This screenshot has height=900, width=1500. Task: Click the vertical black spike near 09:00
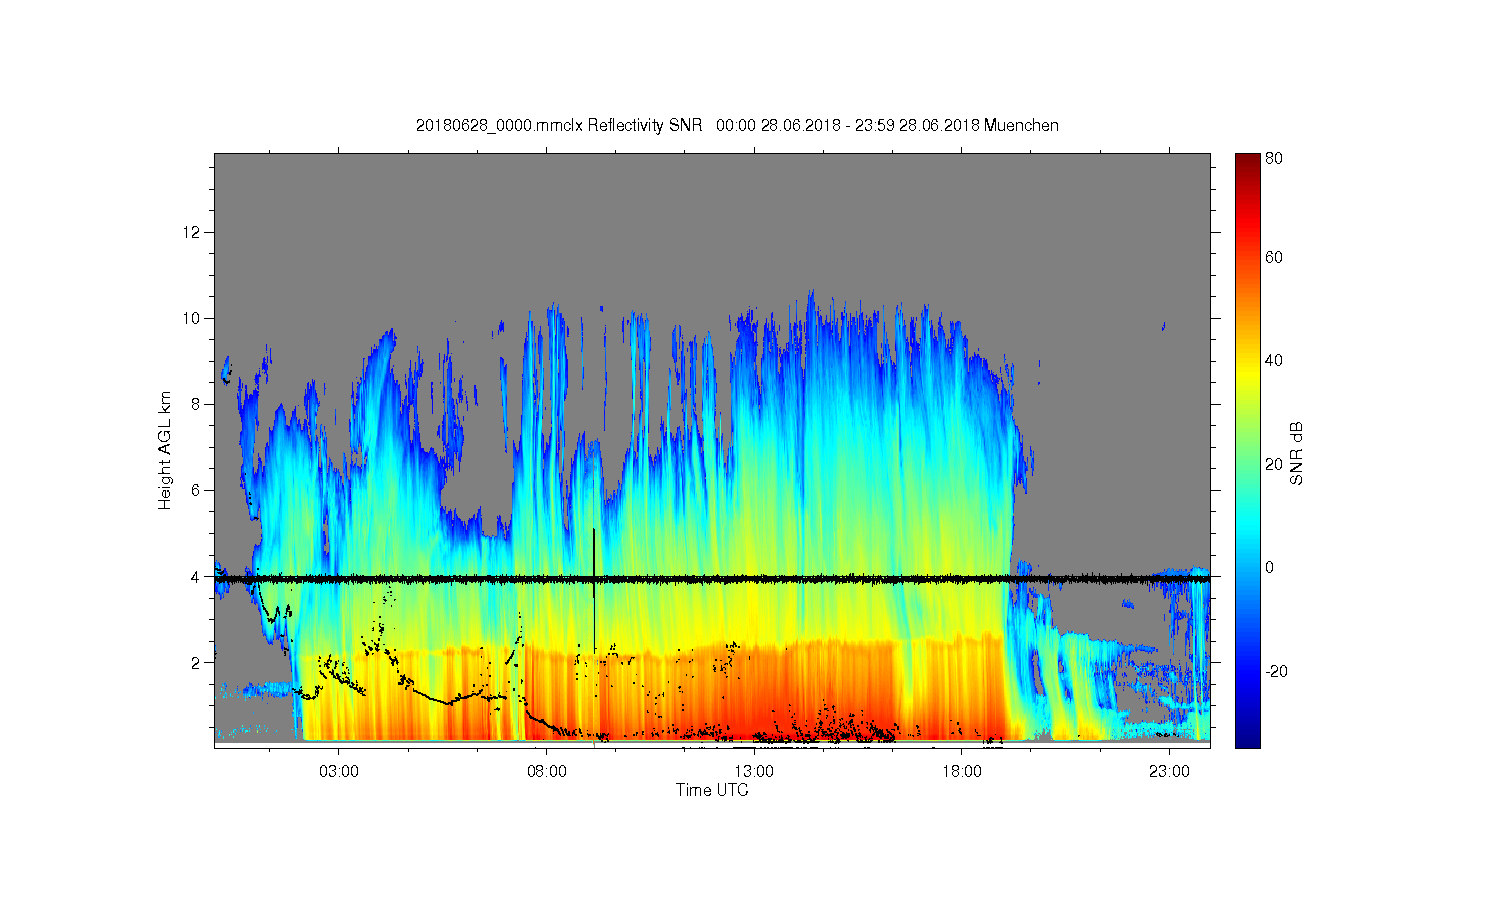(594, 590)
